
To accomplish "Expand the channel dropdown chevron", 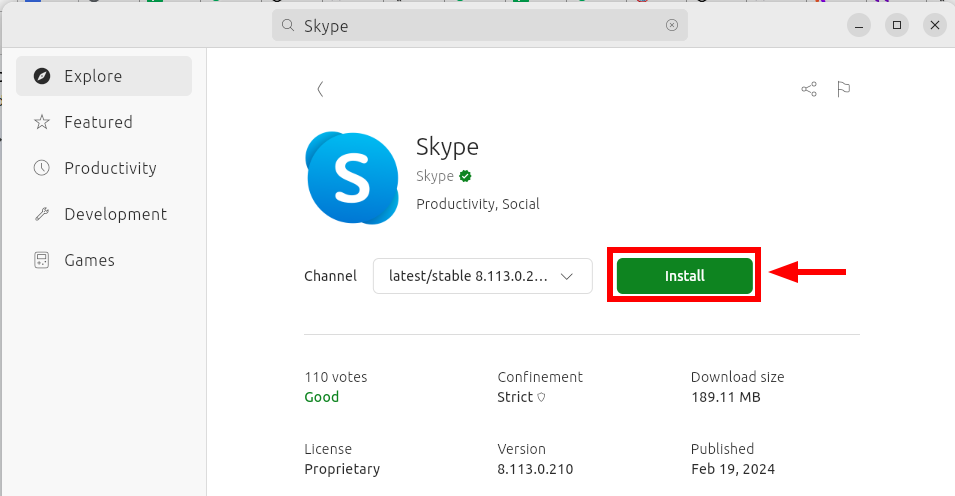I will pos(566,277).
